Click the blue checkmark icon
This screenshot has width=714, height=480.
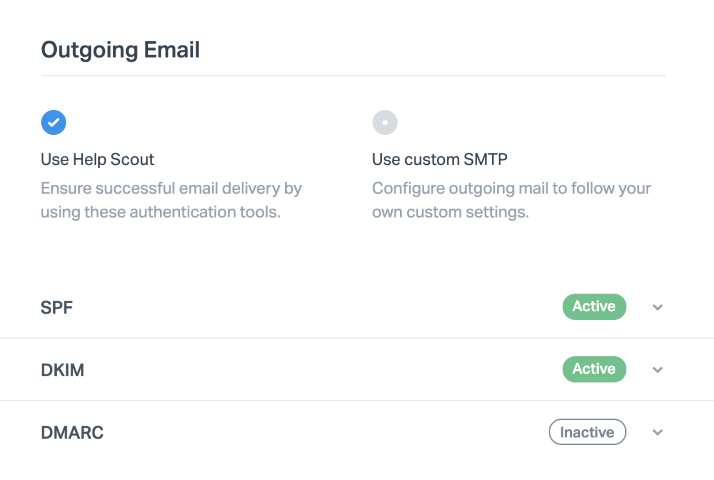click(53, 122)
